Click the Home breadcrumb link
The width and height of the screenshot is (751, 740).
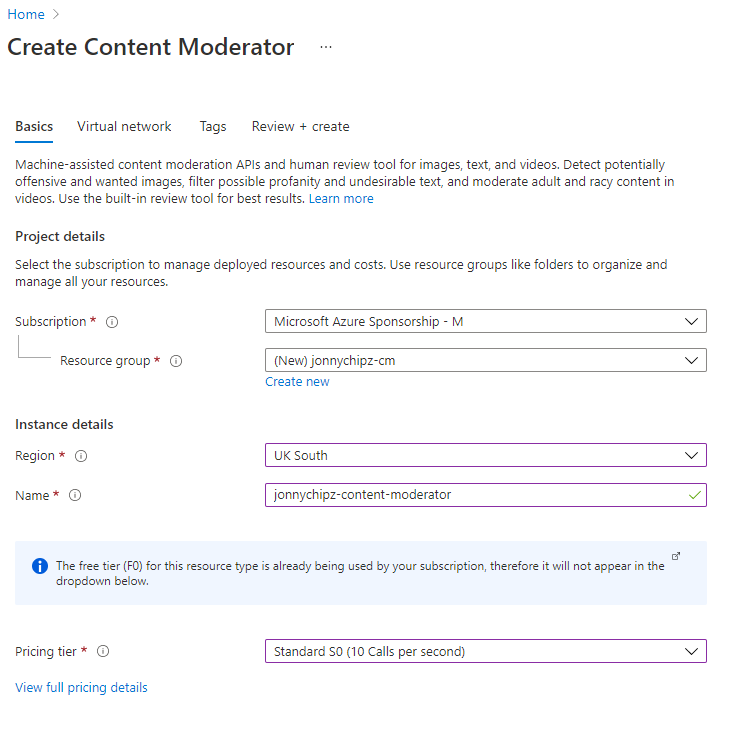tap(26, 14)
